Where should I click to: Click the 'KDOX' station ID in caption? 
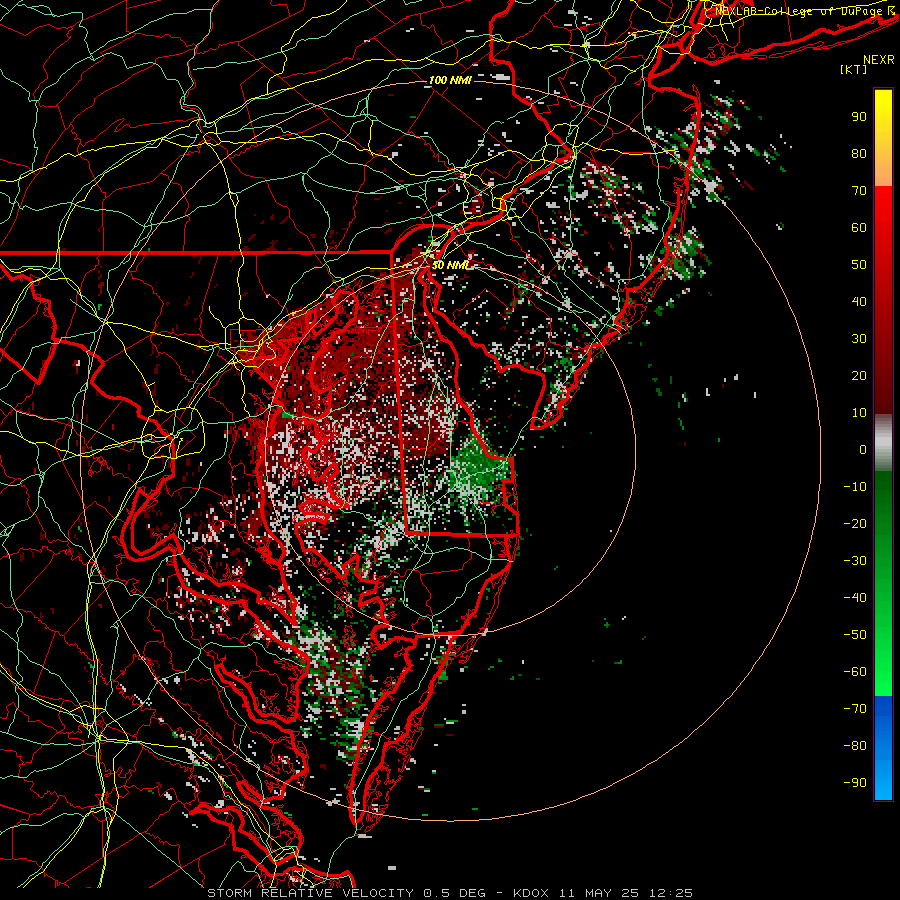[x=531, y=893]
